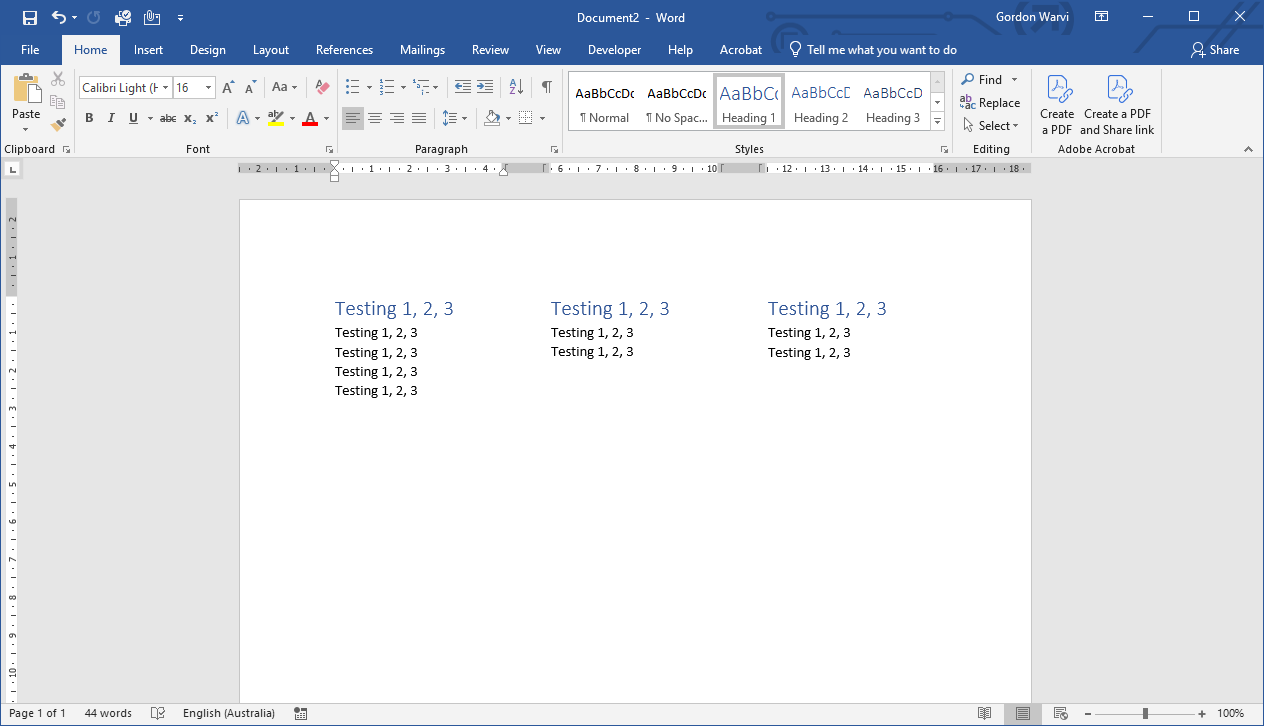Viewport: 1264px width, 726px height.
Task: Click the Format Painter brush icon
Action: pyautogui.click(x=58, y=125)
